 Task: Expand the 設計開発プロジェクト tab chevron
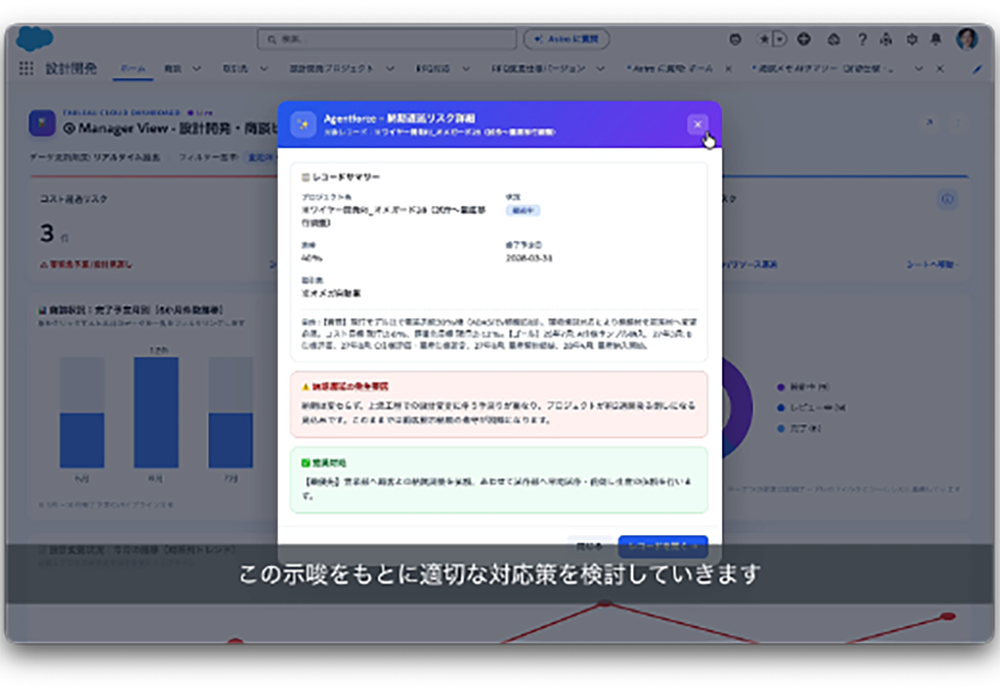(x=390, y=68)
